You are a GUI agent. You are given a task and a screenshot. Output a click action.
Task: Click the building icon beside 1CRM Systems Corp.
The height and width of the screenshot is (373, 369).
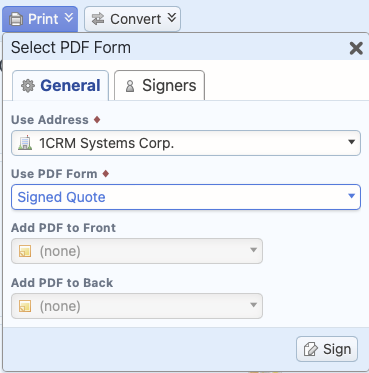(x=25, y=143)
